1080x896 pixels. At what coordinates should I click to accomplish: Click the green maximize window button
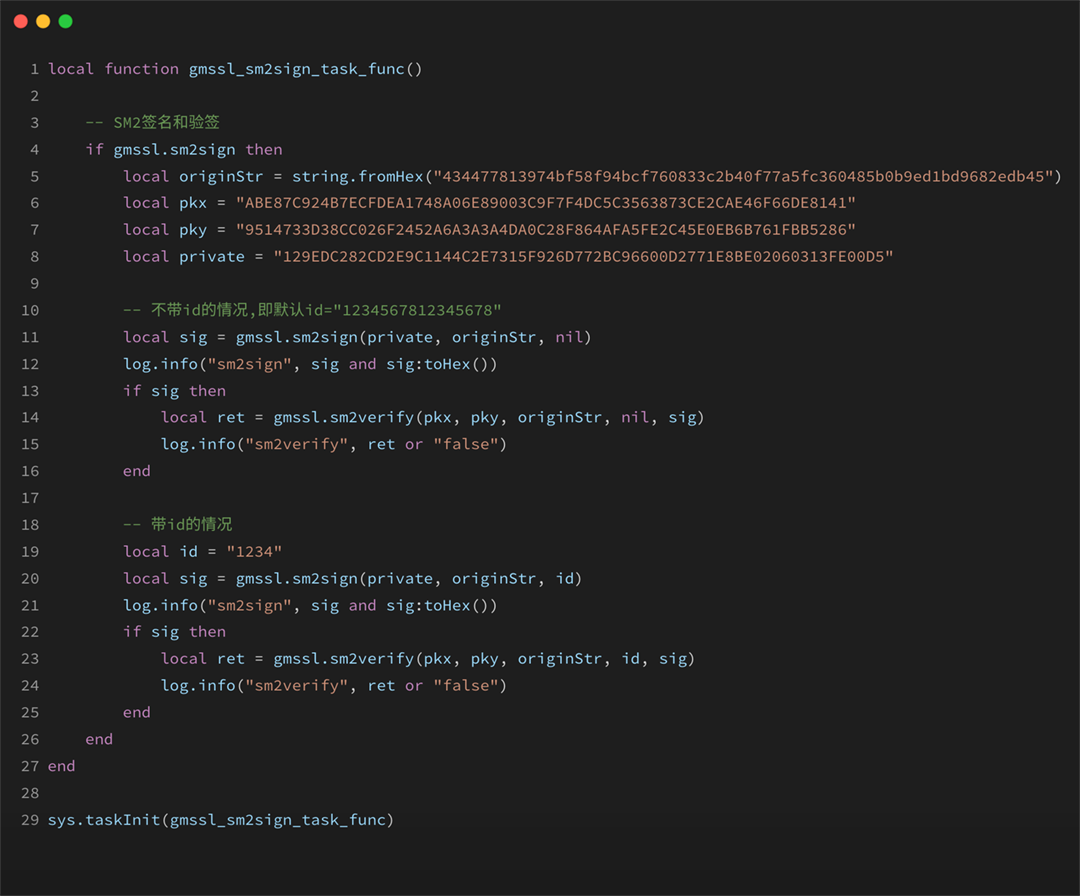[x=65, y=21]
